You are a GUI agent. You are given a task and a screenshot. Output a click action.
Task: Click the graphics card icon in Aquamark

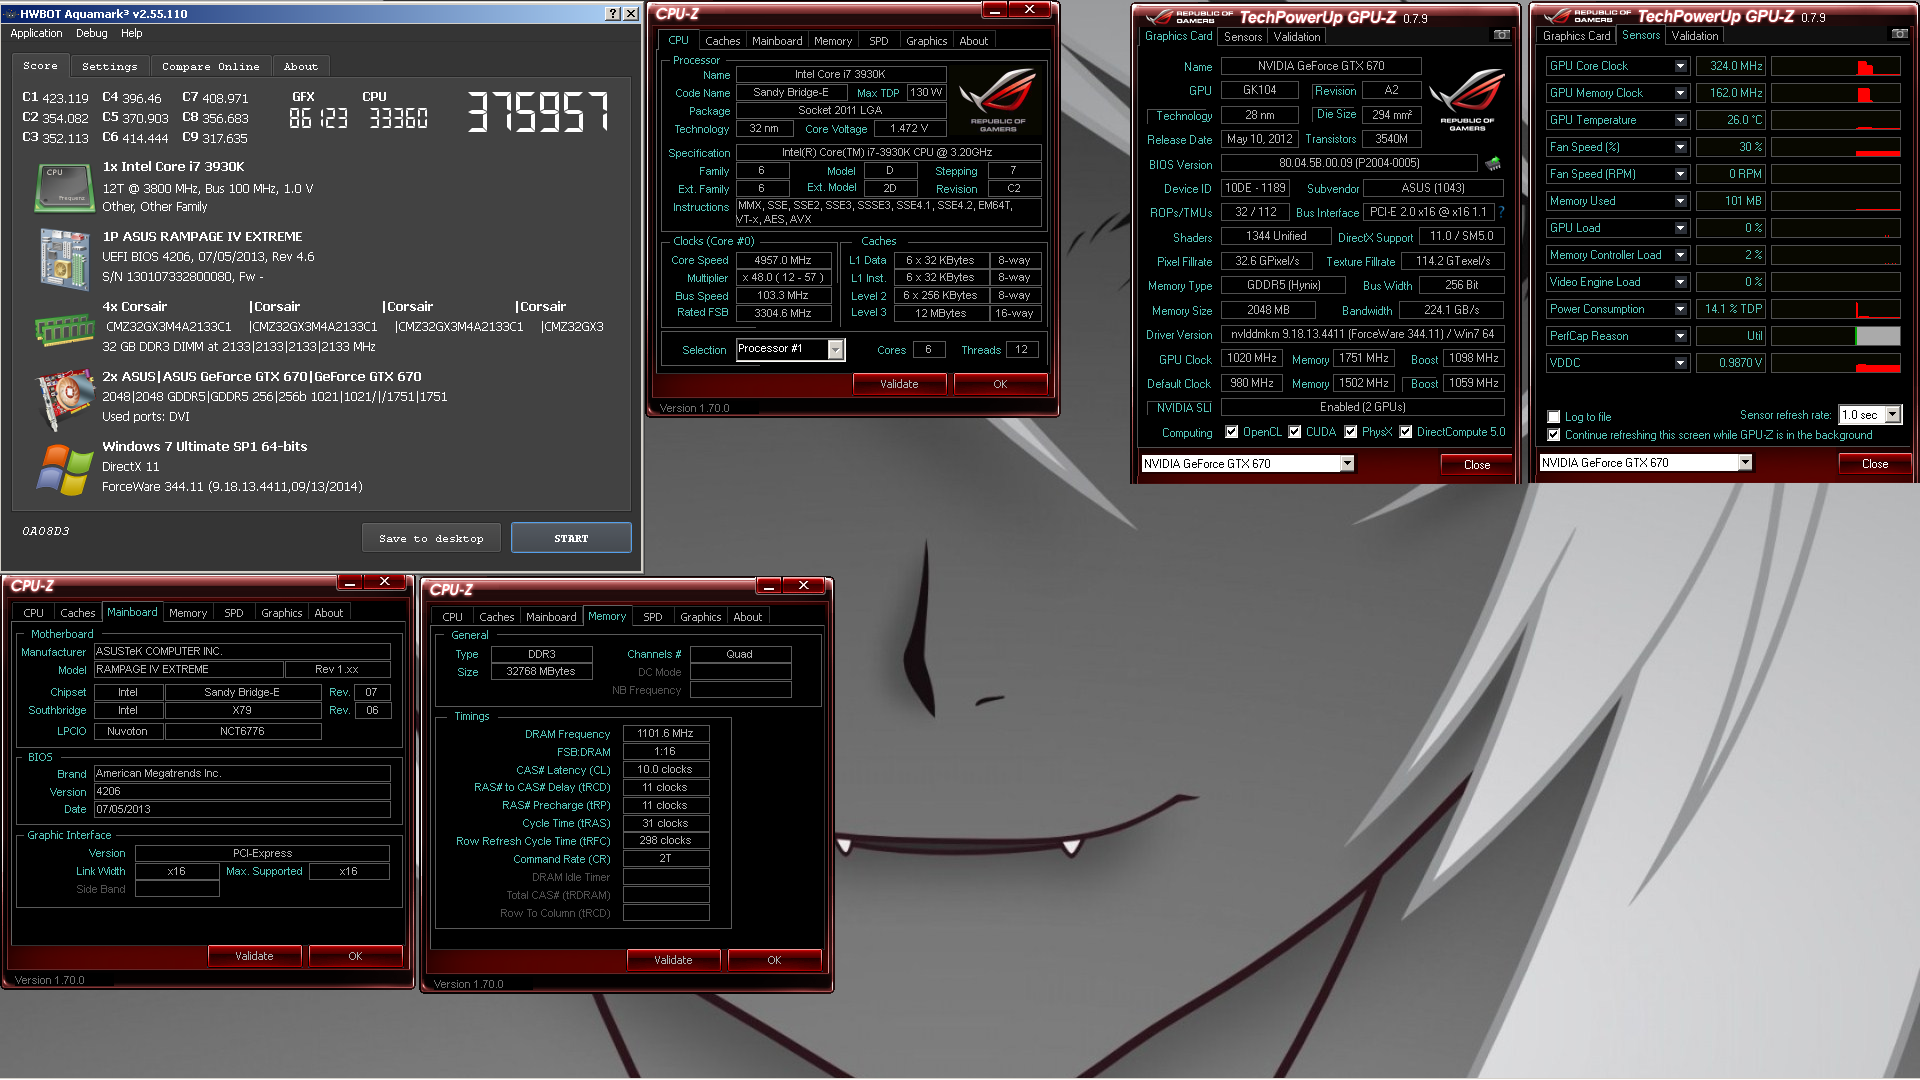[x=64, y=398]
